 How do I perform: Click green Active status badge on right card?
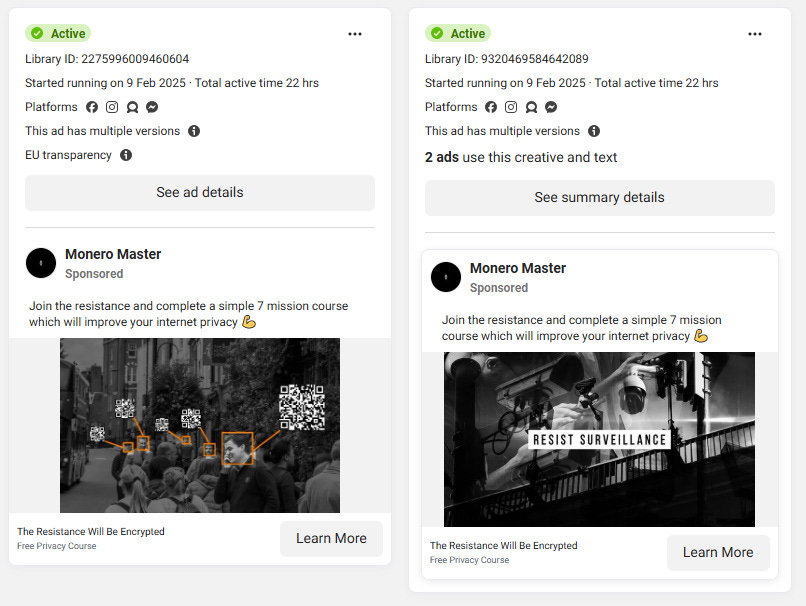pos(458,33)
